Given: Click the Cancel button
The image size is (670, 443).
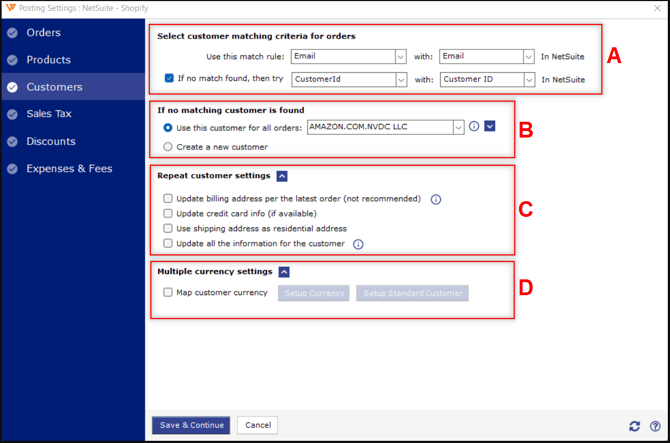Looking at the screenshot, I should tap(258, 425).
